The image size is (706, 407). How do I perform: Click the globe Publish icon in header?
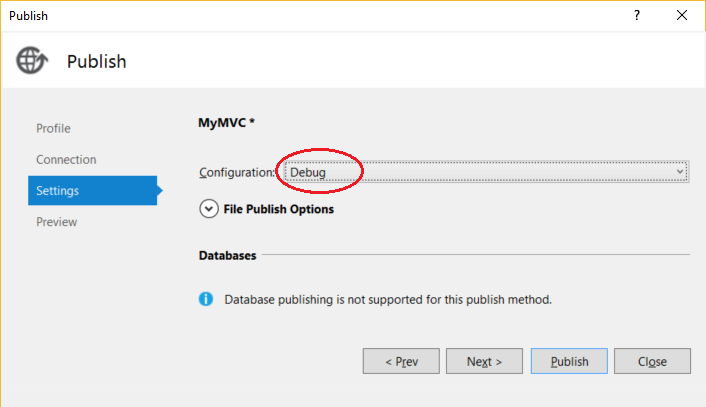(x=32, y=60)
